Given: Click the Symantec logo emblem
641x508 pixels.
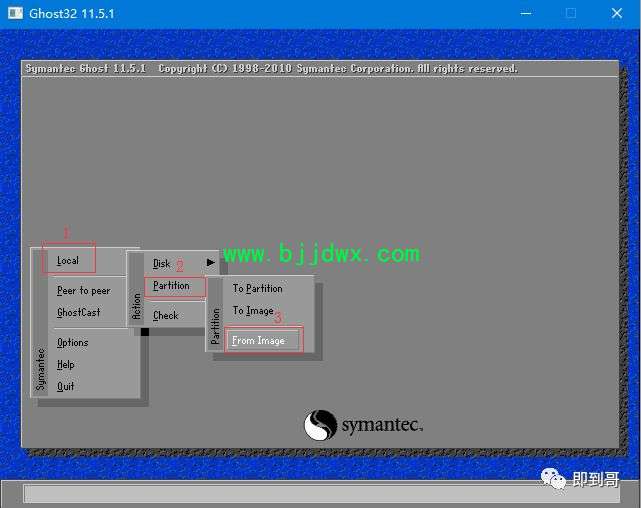Looking at the screenshot, I should click(320, 425).
